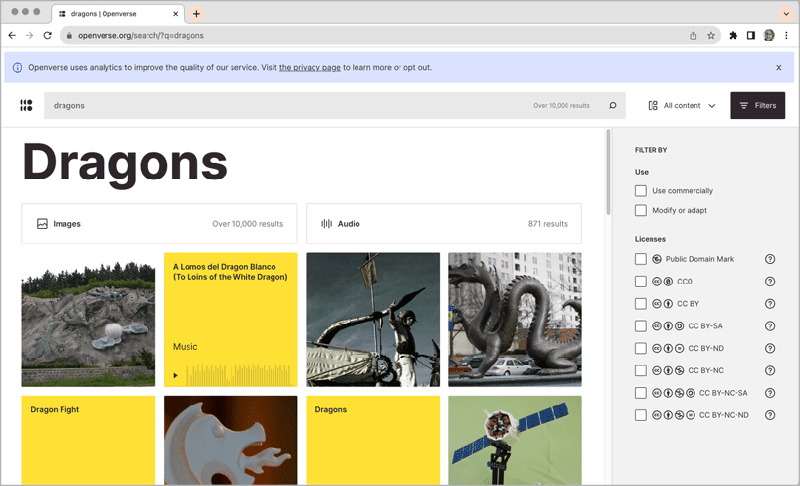This screenshot has width=800, height=486.
Task: Open the warrior with dragon boat image
Action: point(373,319)
